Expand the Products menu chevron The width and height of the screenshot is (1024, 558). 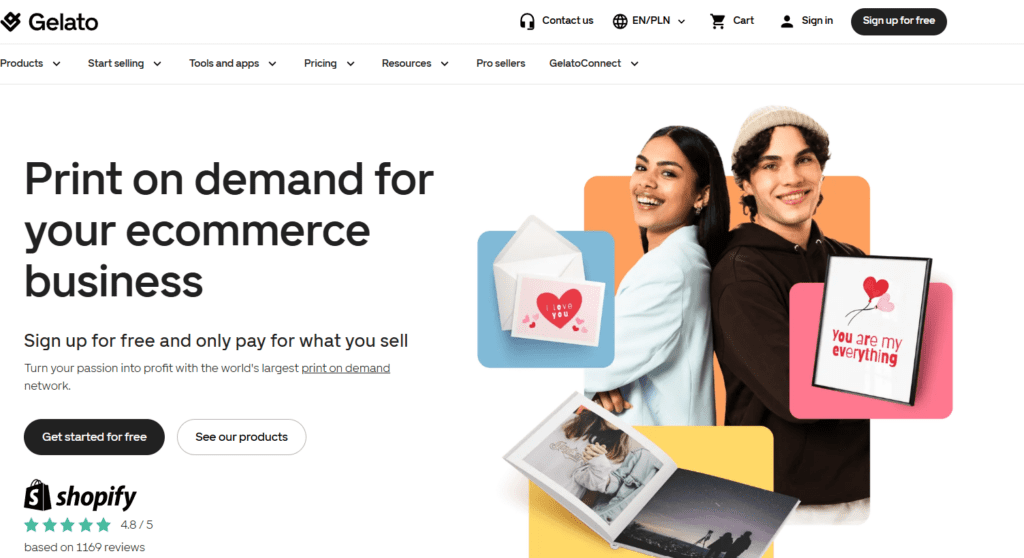coord(57,64)
